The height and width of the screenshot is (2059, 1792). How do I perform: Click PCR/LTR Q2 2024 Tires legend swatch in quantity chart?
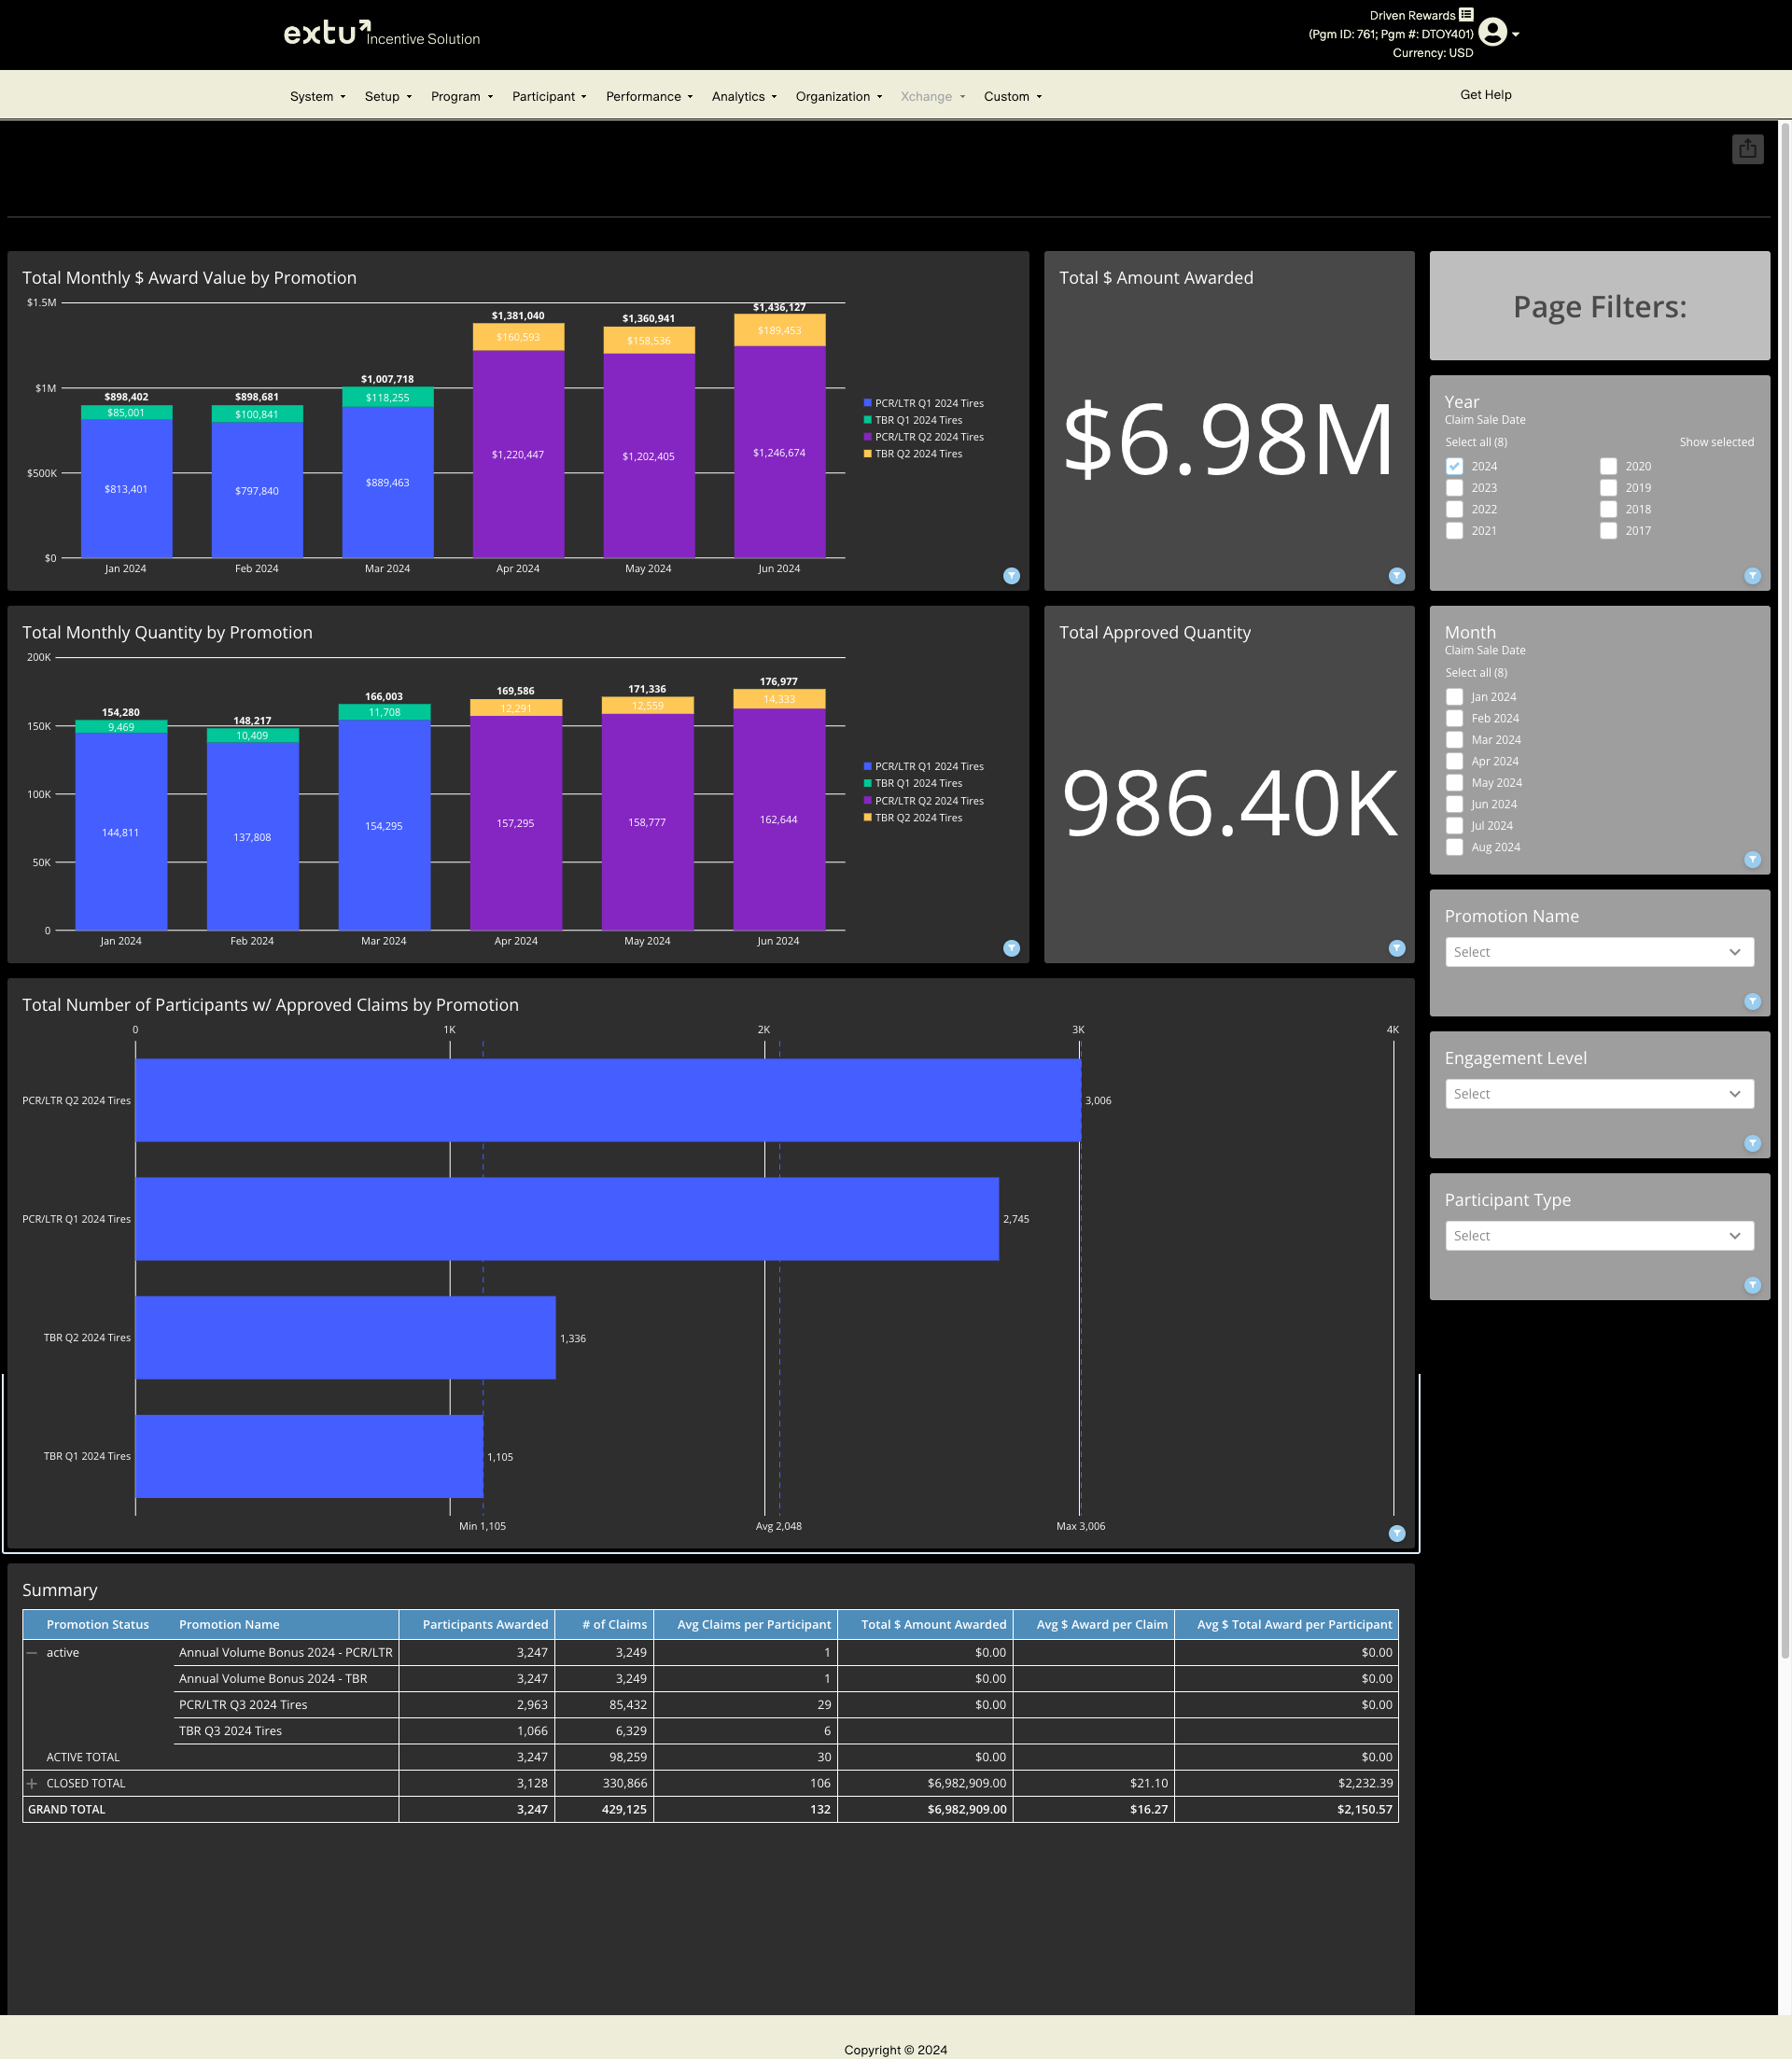867,801
